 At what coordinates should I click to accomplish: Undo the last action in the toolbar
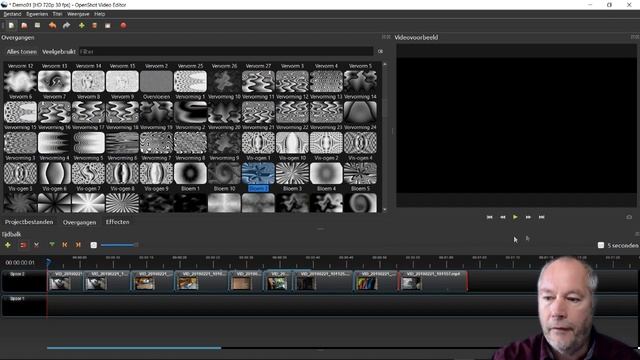point(52,25)
